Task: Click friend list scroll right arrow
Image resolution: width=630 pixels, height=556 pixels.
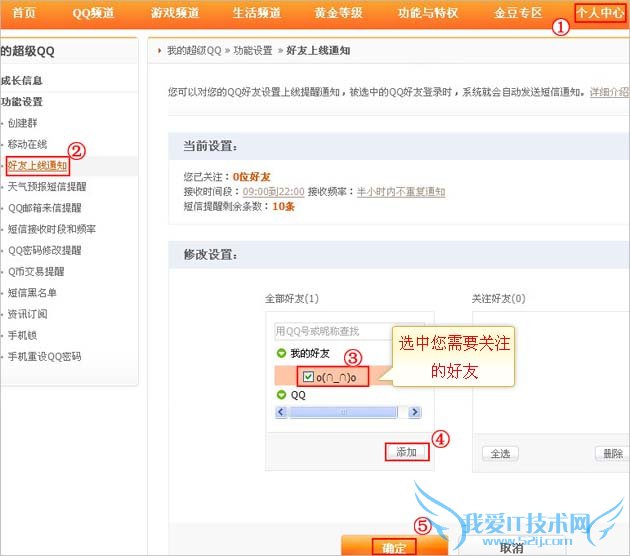Action: [415, 412]
